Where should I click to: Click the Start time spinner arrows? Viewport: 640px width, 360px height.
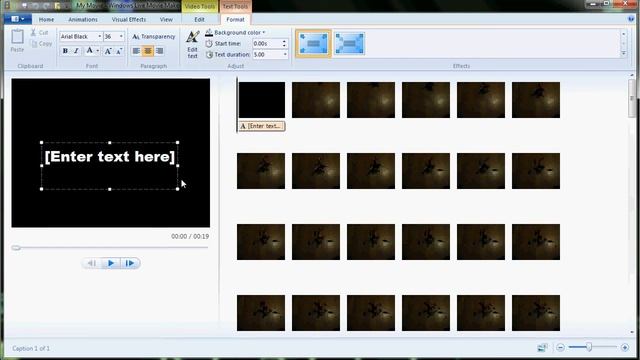tap(284, 43)
